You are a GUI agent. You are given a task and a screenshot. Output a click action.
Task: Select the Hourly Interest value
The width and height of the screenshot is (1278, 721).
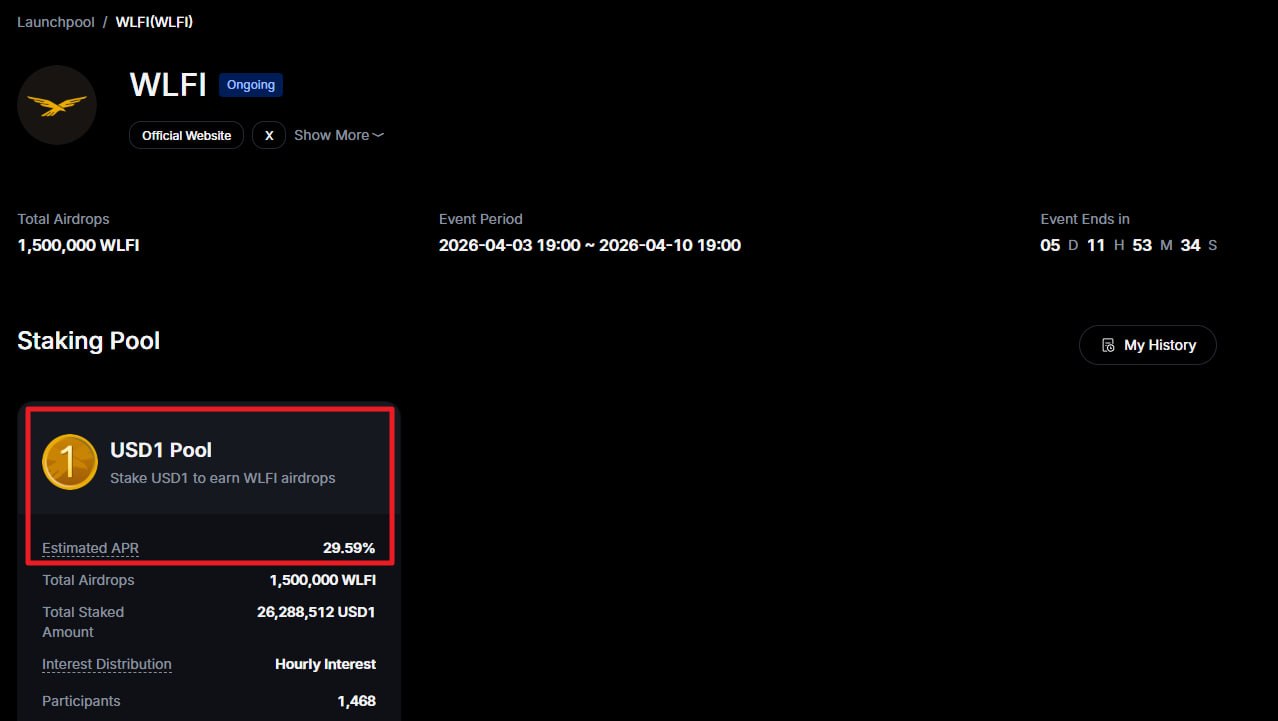point(326,664)
